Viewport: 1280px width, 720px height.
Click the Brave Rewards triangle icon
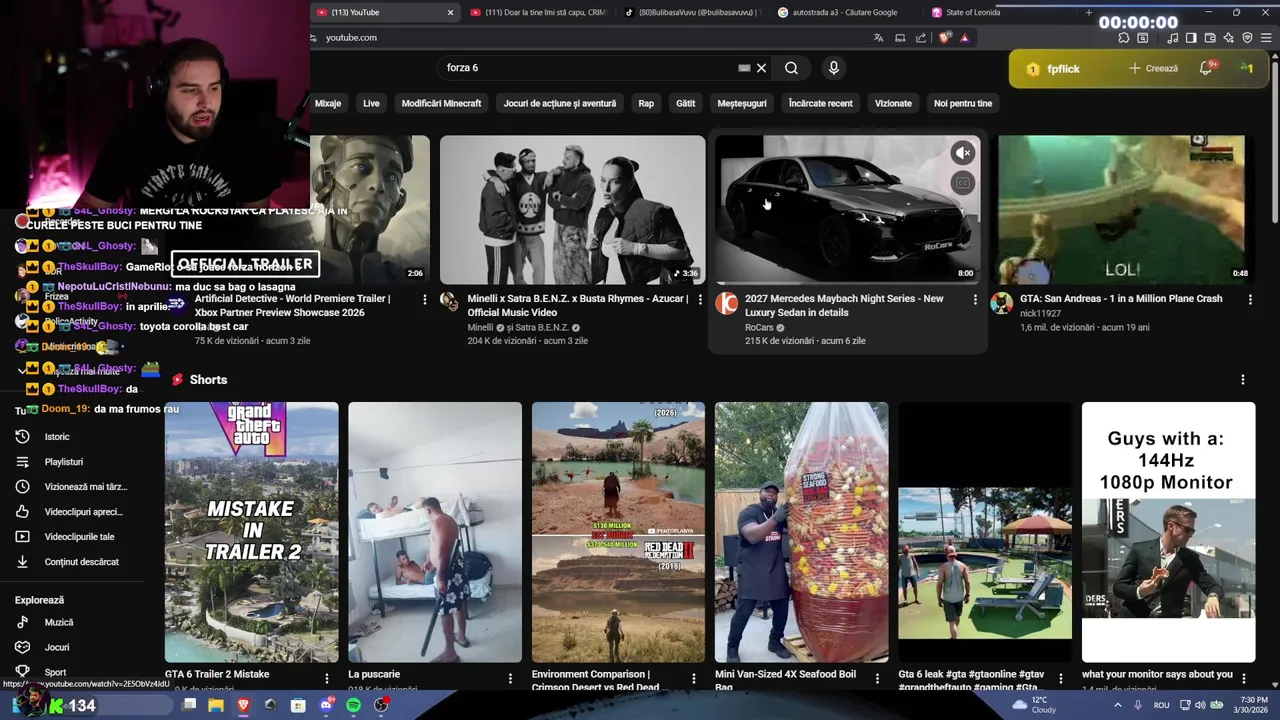point(964,38)
